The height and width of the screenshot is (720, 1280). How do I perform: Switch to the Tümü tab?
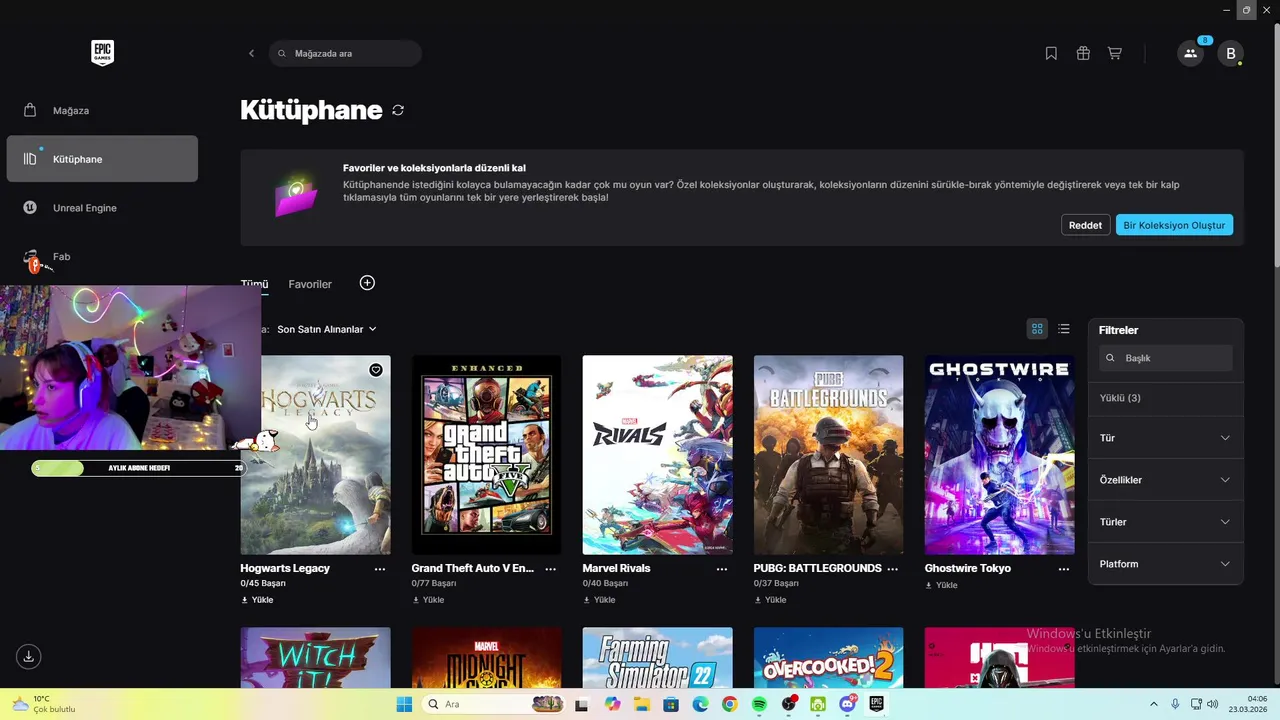[254, 284]
